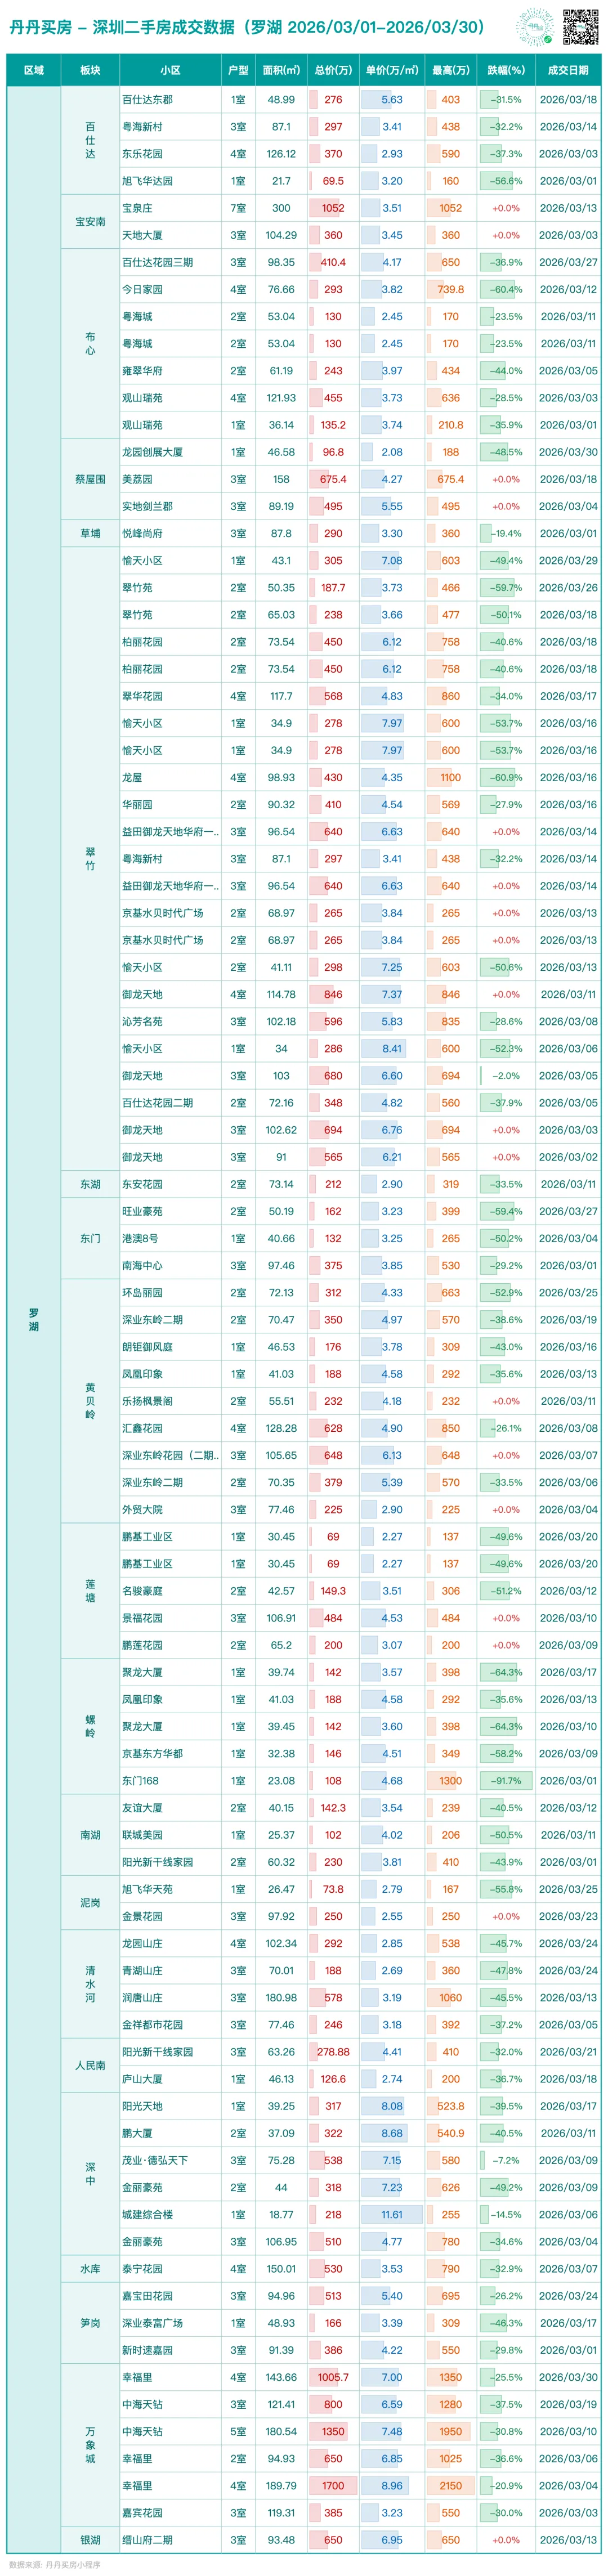Select the 今日家园 community name
Image resolution: width=608 pixels, height=2576 pixels.
(x=142, y=289)
